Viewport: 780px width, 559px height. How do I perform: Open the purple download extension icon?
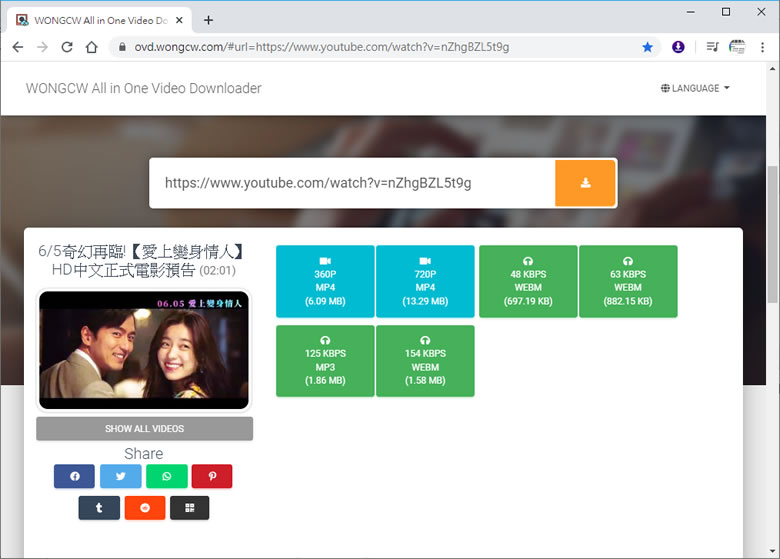pyautogui.click(x=678, y=47)
